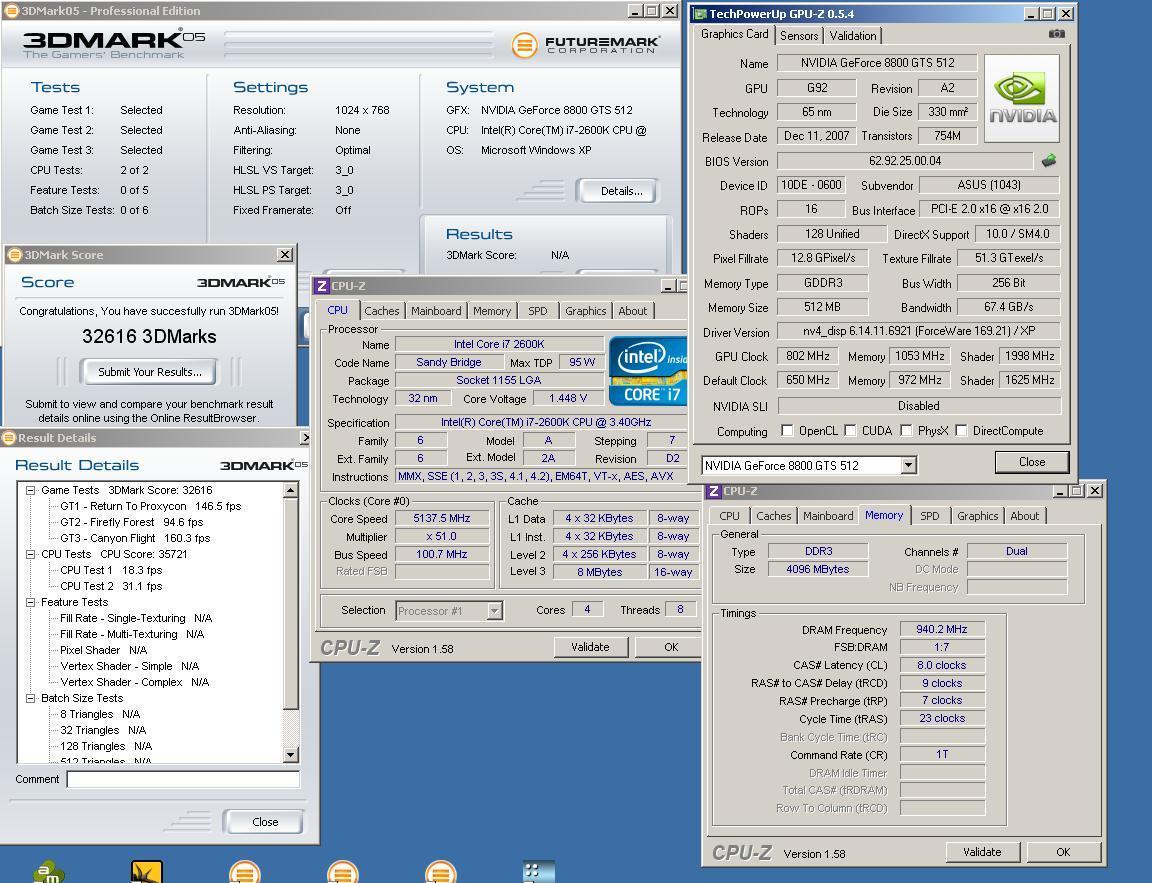
Task: Collapse the Game Tests tree node
Action: click(x=30, y=490)
